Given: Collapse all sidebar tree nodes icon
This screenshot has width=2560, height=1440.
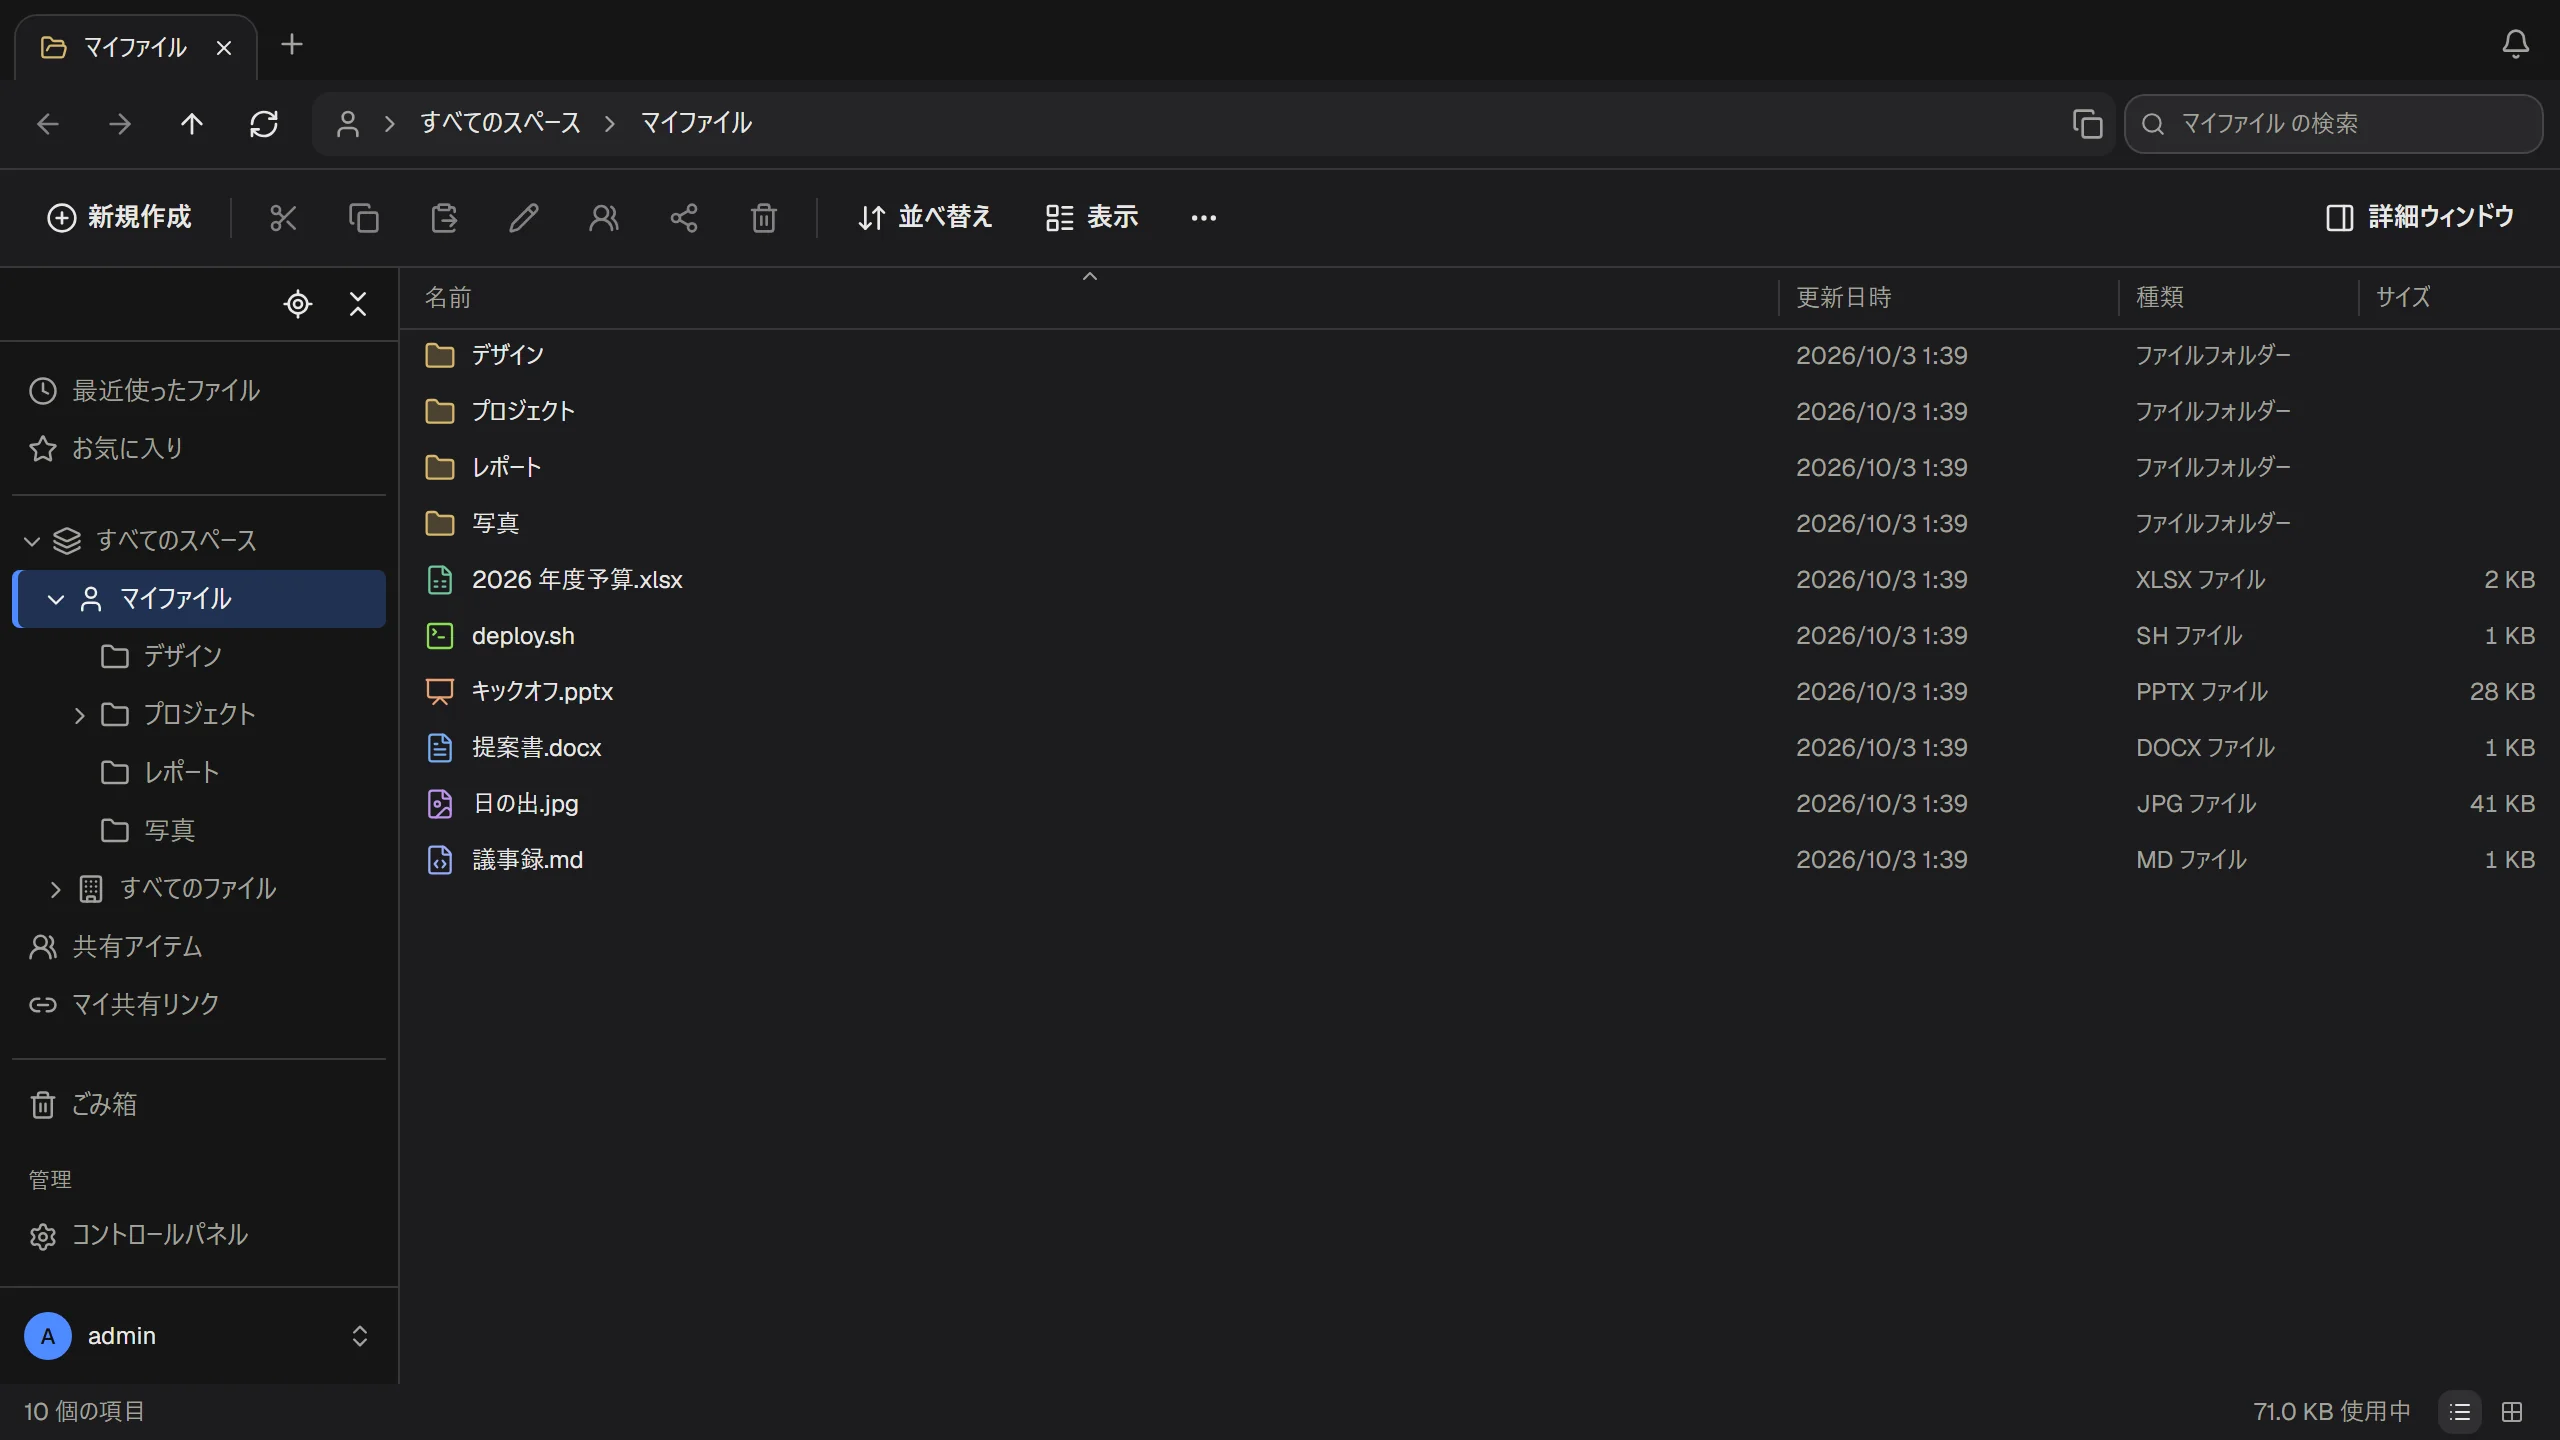Looking at the screenshot, I should pyautogui.click(x=358, y=304).
